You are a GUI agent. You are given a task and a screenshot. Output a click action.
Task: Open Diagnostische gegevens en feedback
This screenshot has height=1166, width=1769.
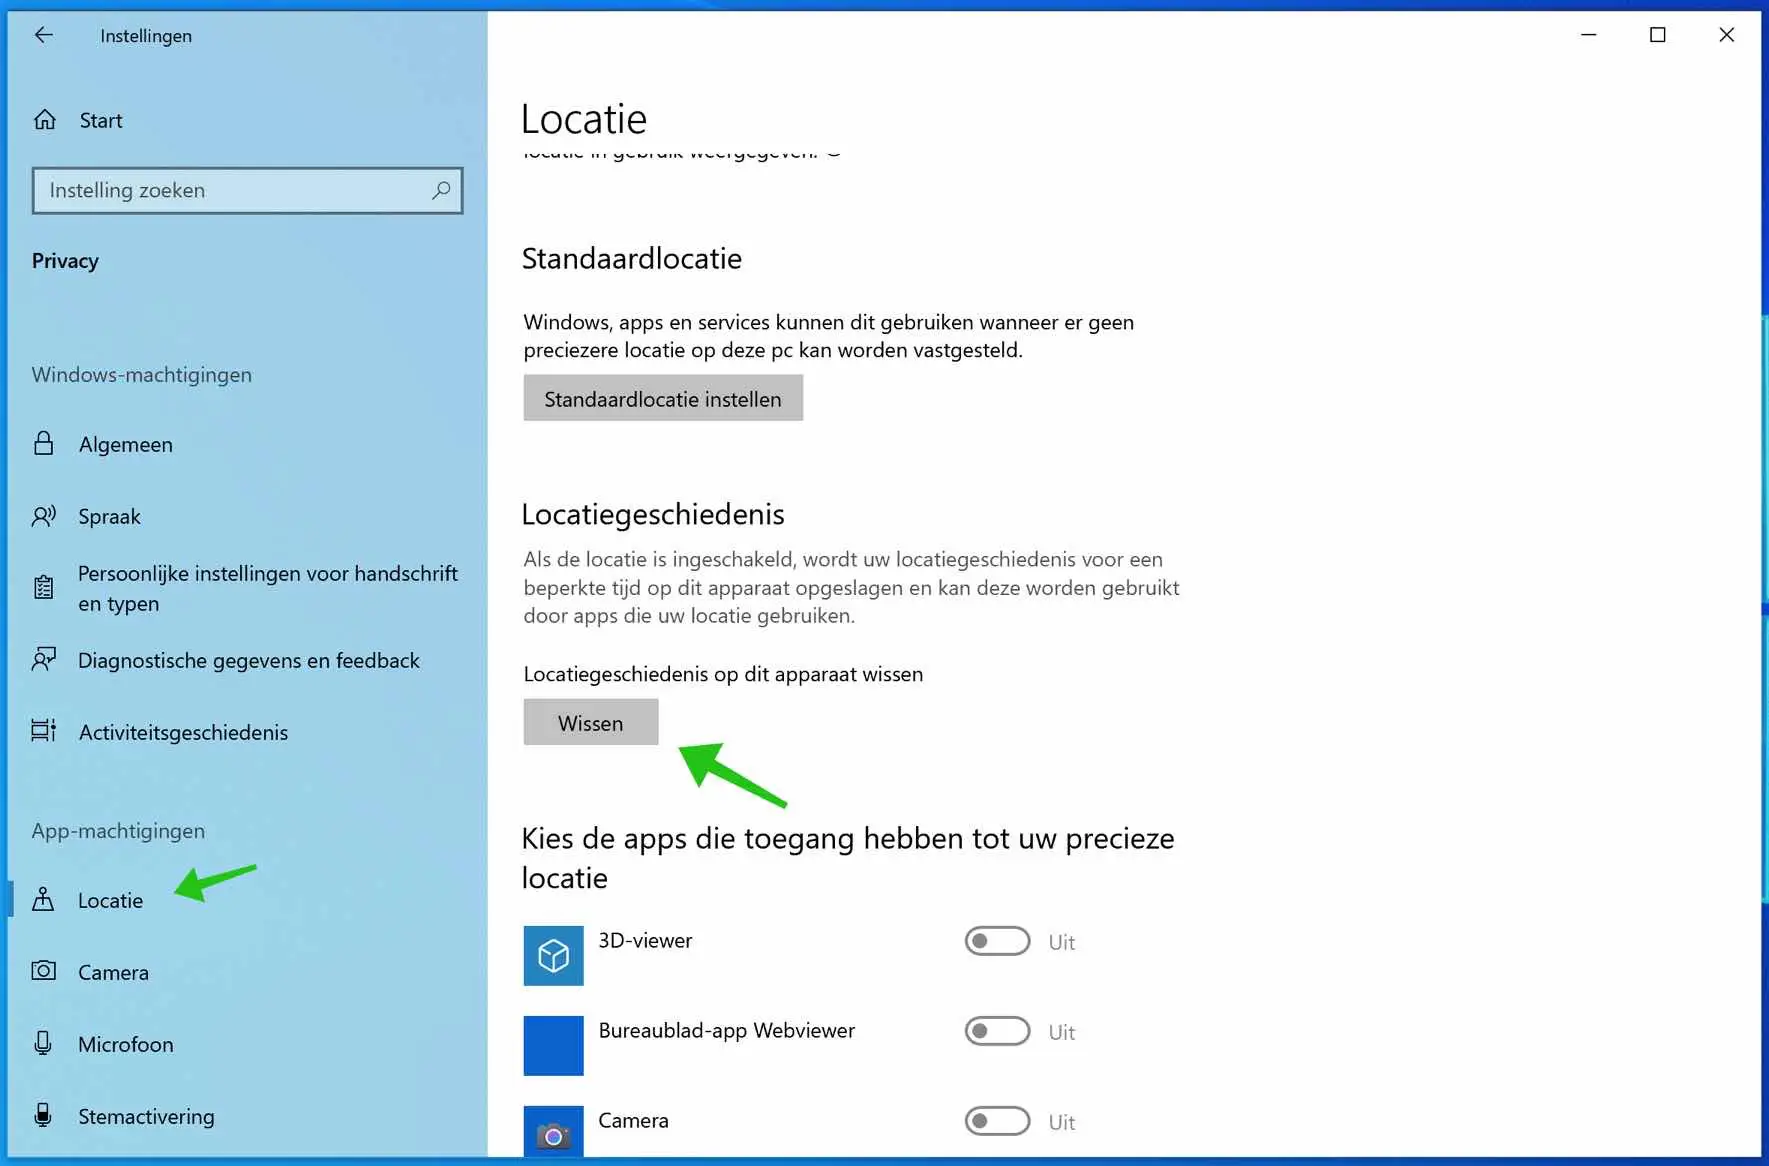pos(247,660)
